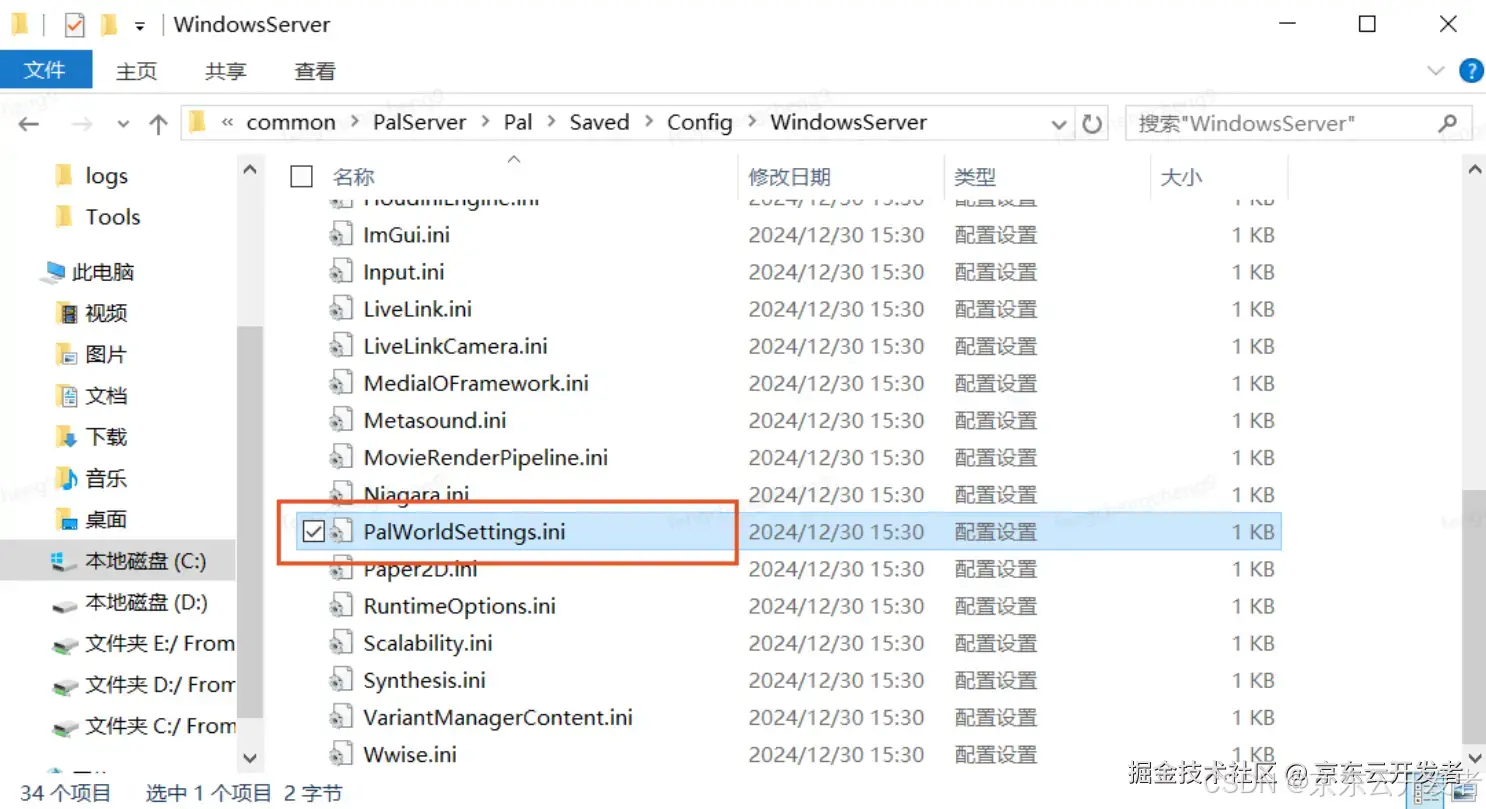Expand the address bar history dropdown

pyautogui.click(x=1060, y=124)
